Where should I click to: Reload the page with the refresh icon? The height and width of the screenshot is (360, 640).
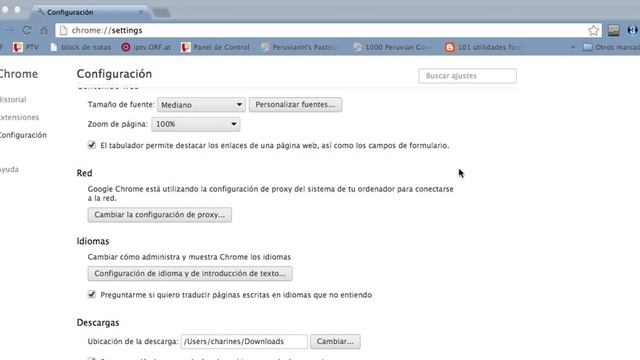click(x=27, y=30)
